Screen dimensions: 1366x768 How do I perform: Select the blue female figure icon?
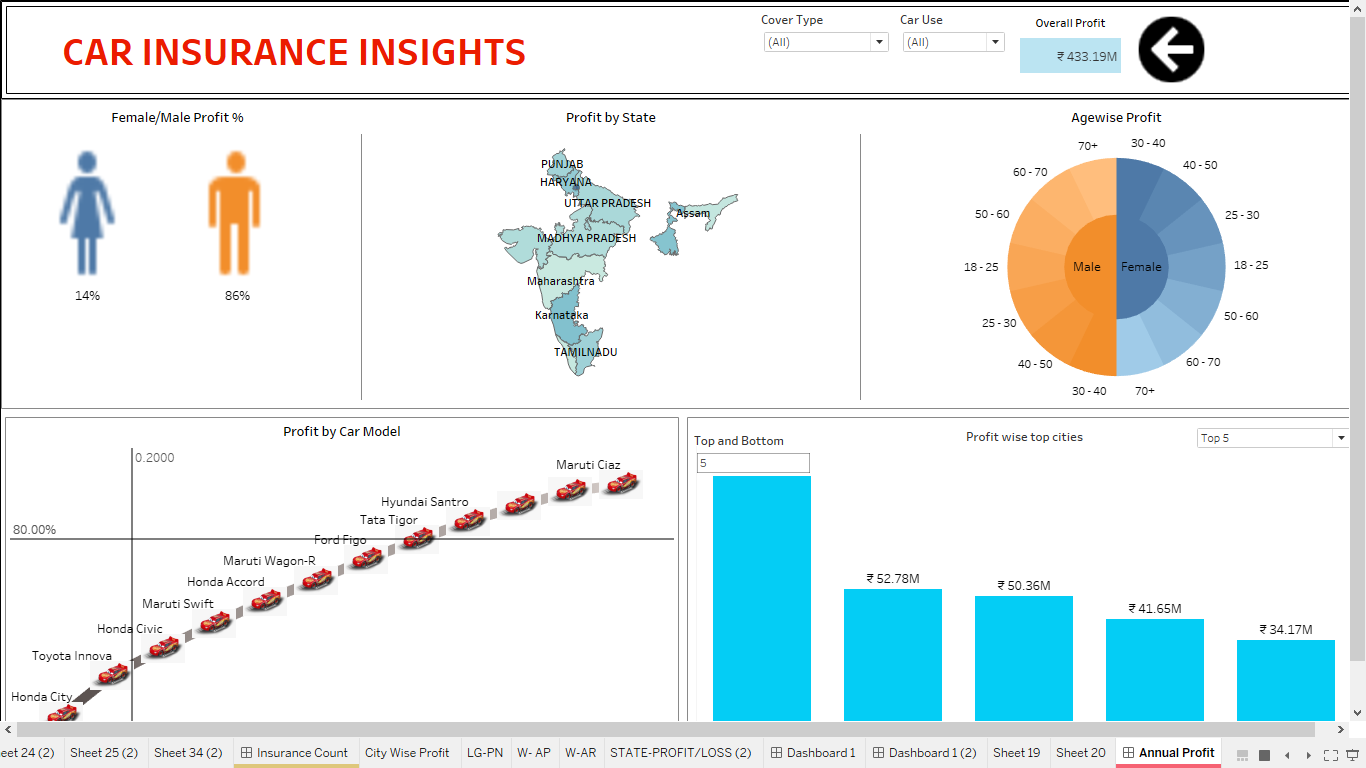pyautogui.click(x=87, y=213)
